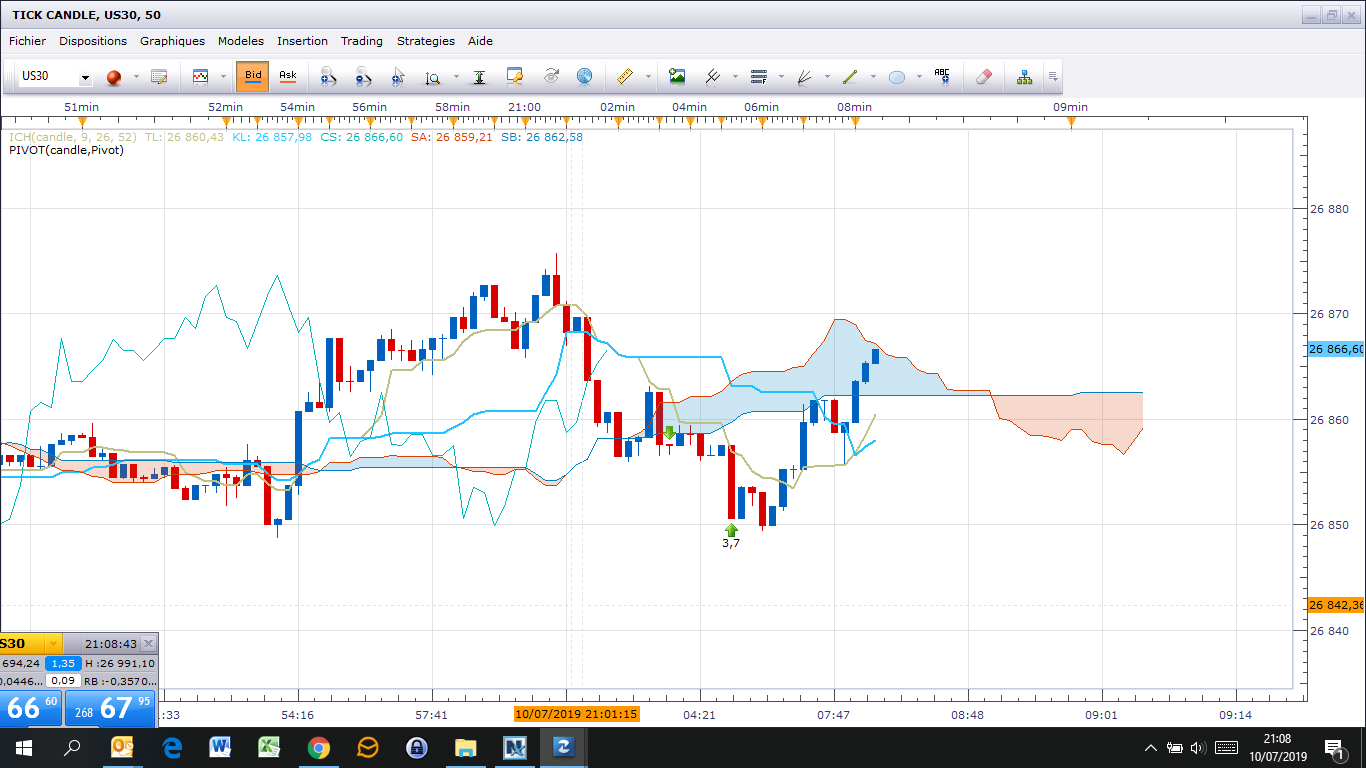The width and height of the screenshot is (1366, 768).
Task: Click the blue 66 sell price button
Action: pos(30,708)
